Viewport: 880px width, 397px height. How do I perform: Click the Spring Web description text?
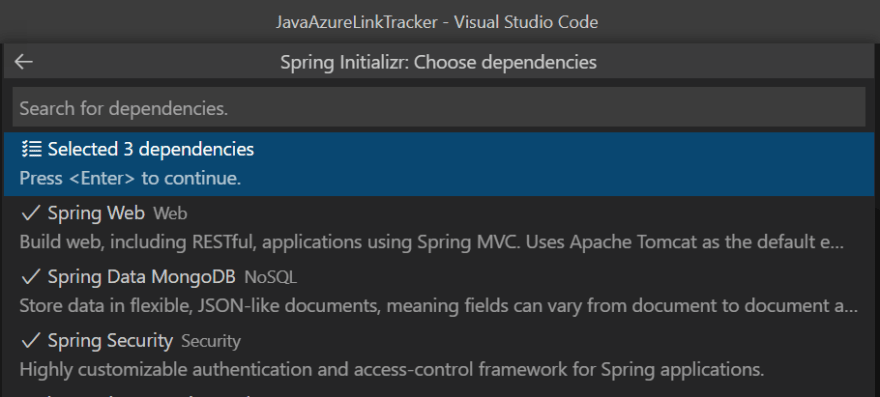[432, 242]
